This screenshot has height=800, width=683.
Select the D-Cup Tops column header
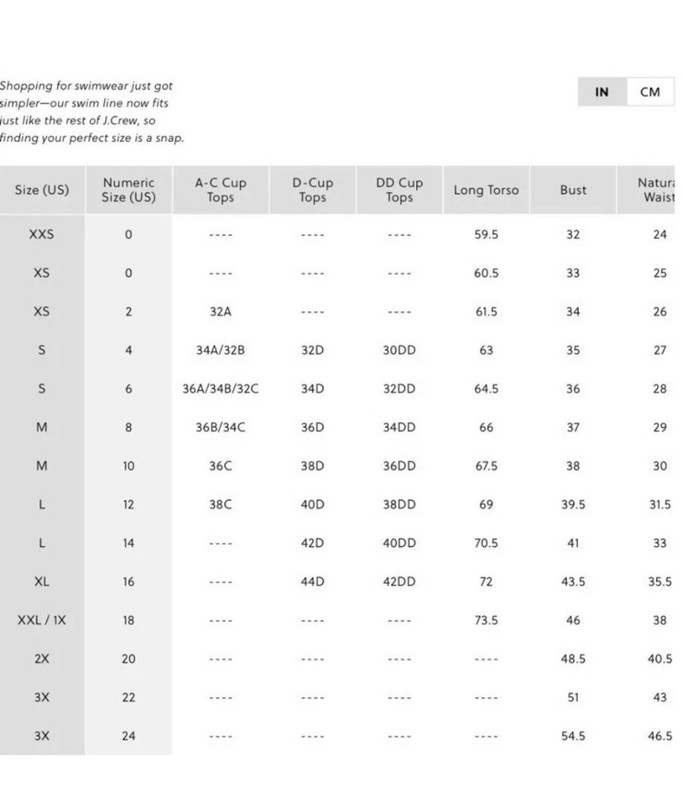(x=313, y=190)
